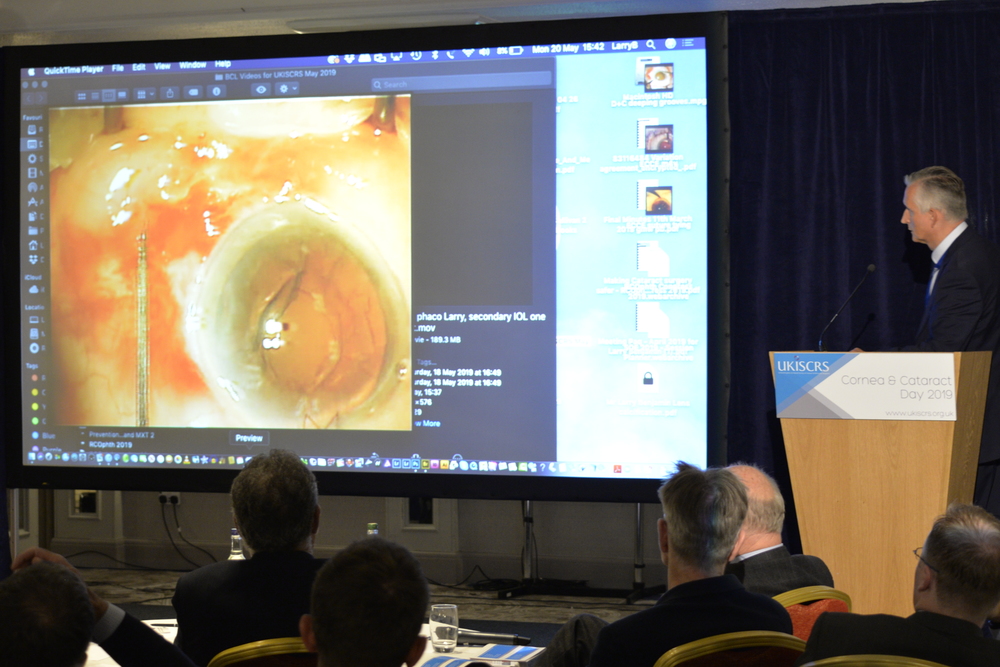
Task: Select the Home folder sidebar item
Action: (34, 245)
